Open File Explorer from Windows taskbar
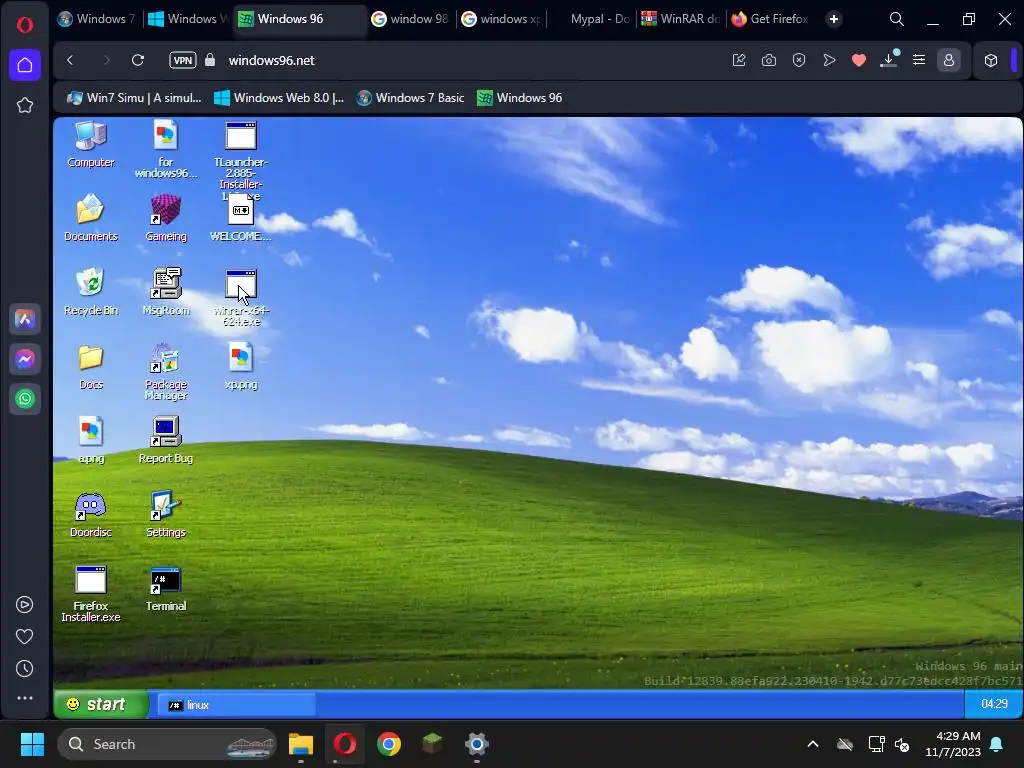The width and height of the screenshot is (1024, 768). coord(301,744)
